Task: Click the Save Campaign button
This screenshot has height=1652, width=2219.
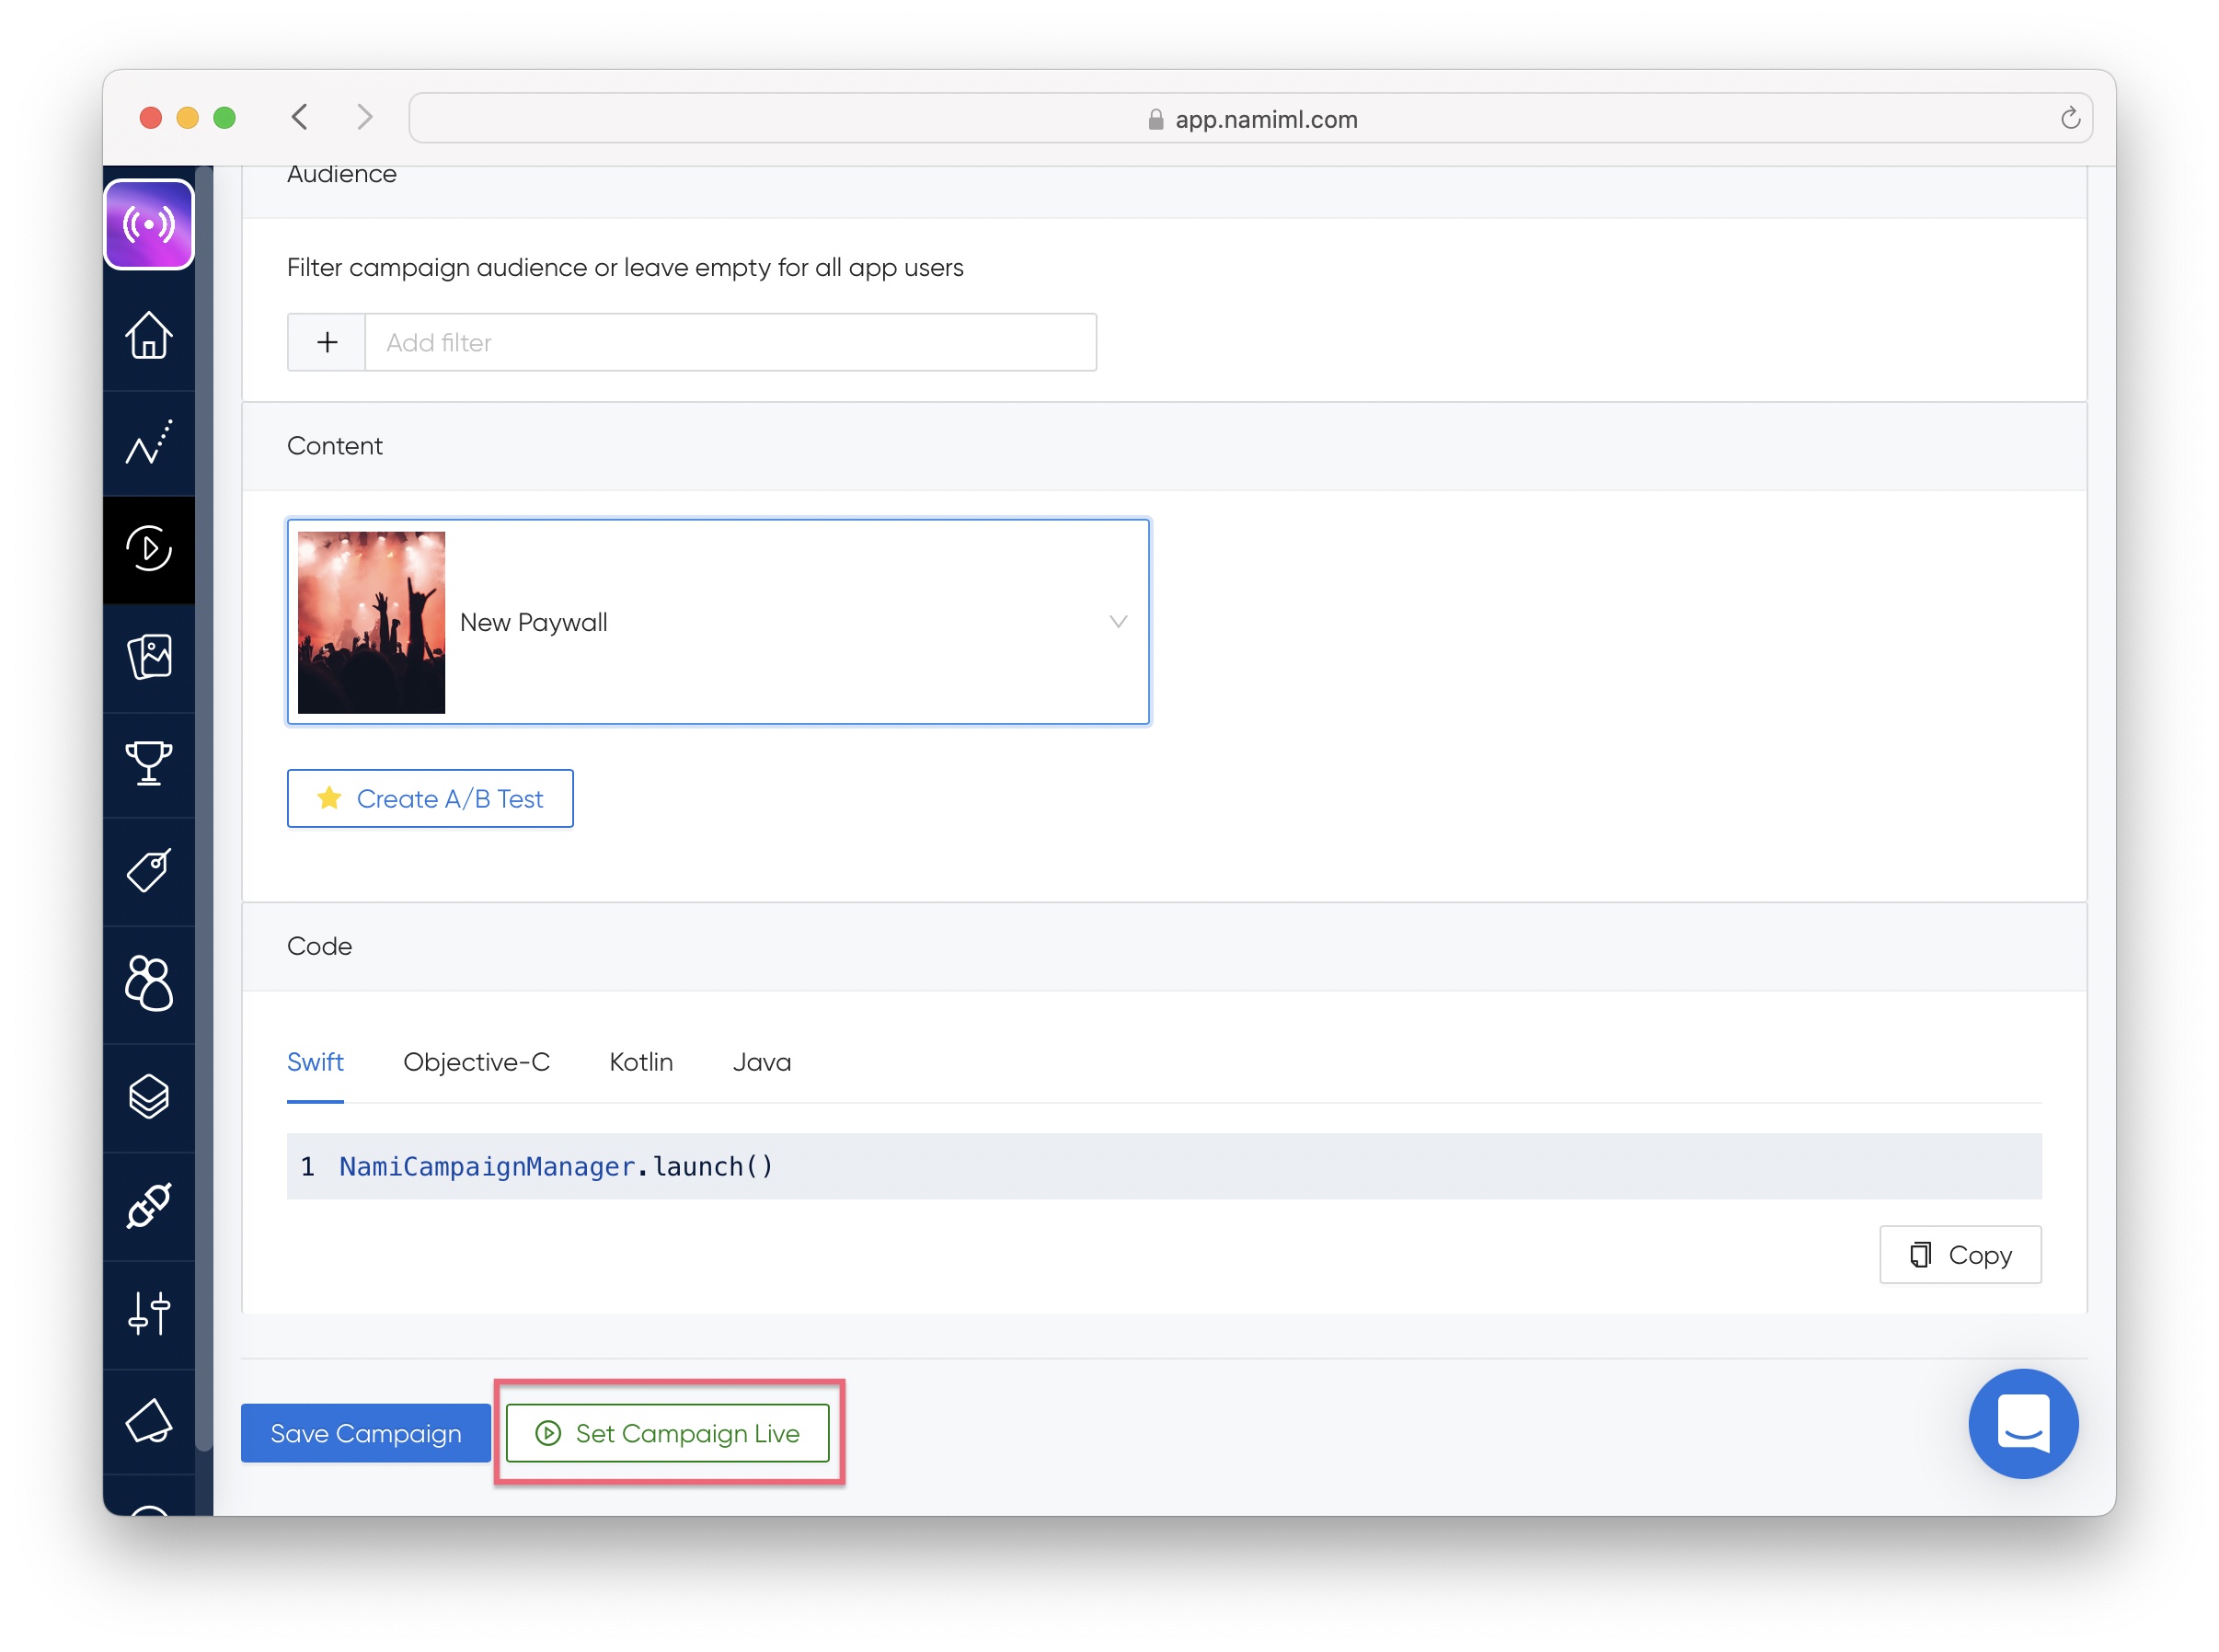Action: (x=365, y=1433)
